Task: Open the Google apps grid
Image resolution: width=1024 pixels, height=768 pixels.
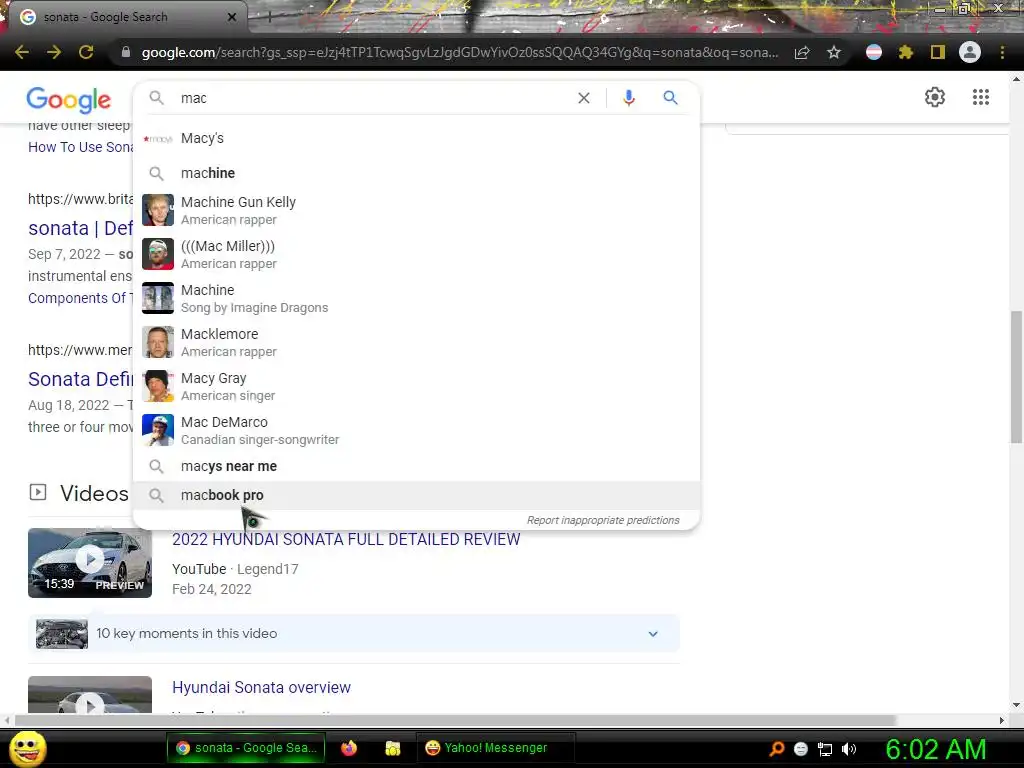Action: click(980, 97)
